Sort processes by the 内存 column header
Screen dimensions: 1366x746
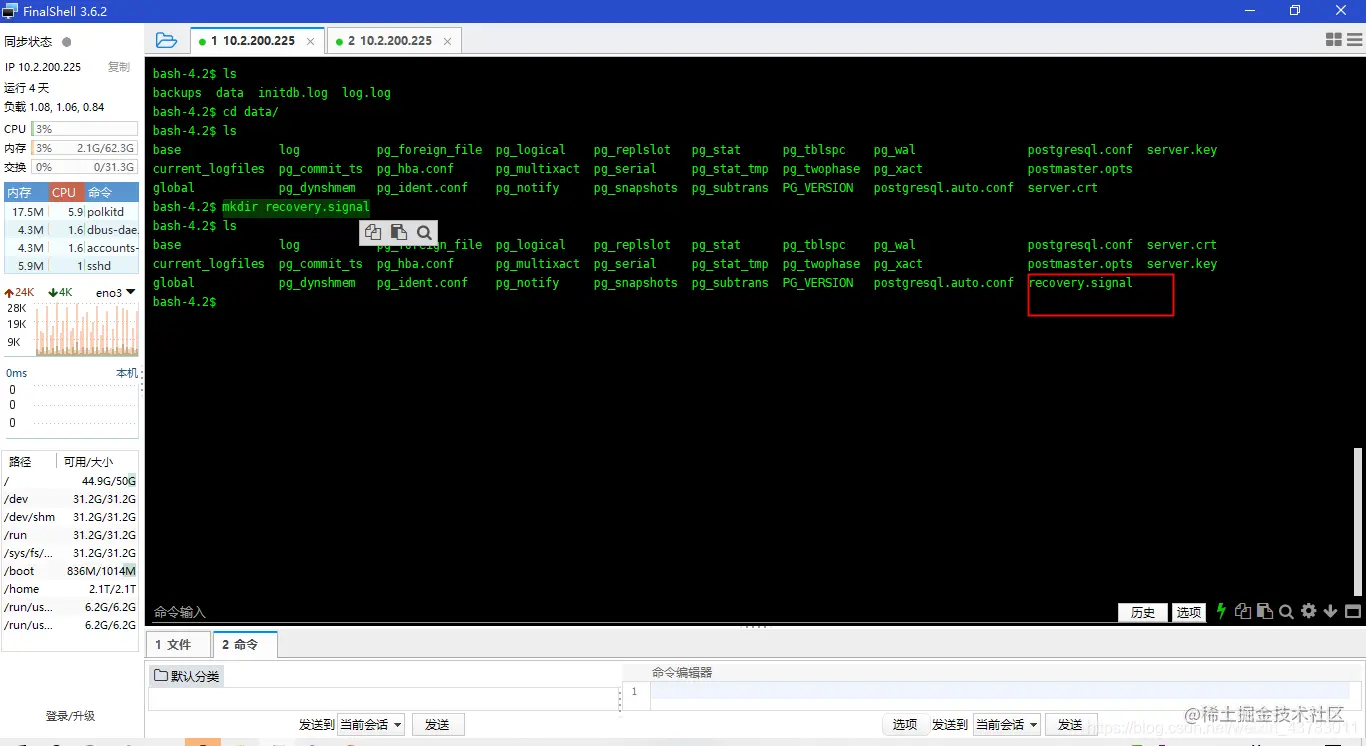click(25, 193)
